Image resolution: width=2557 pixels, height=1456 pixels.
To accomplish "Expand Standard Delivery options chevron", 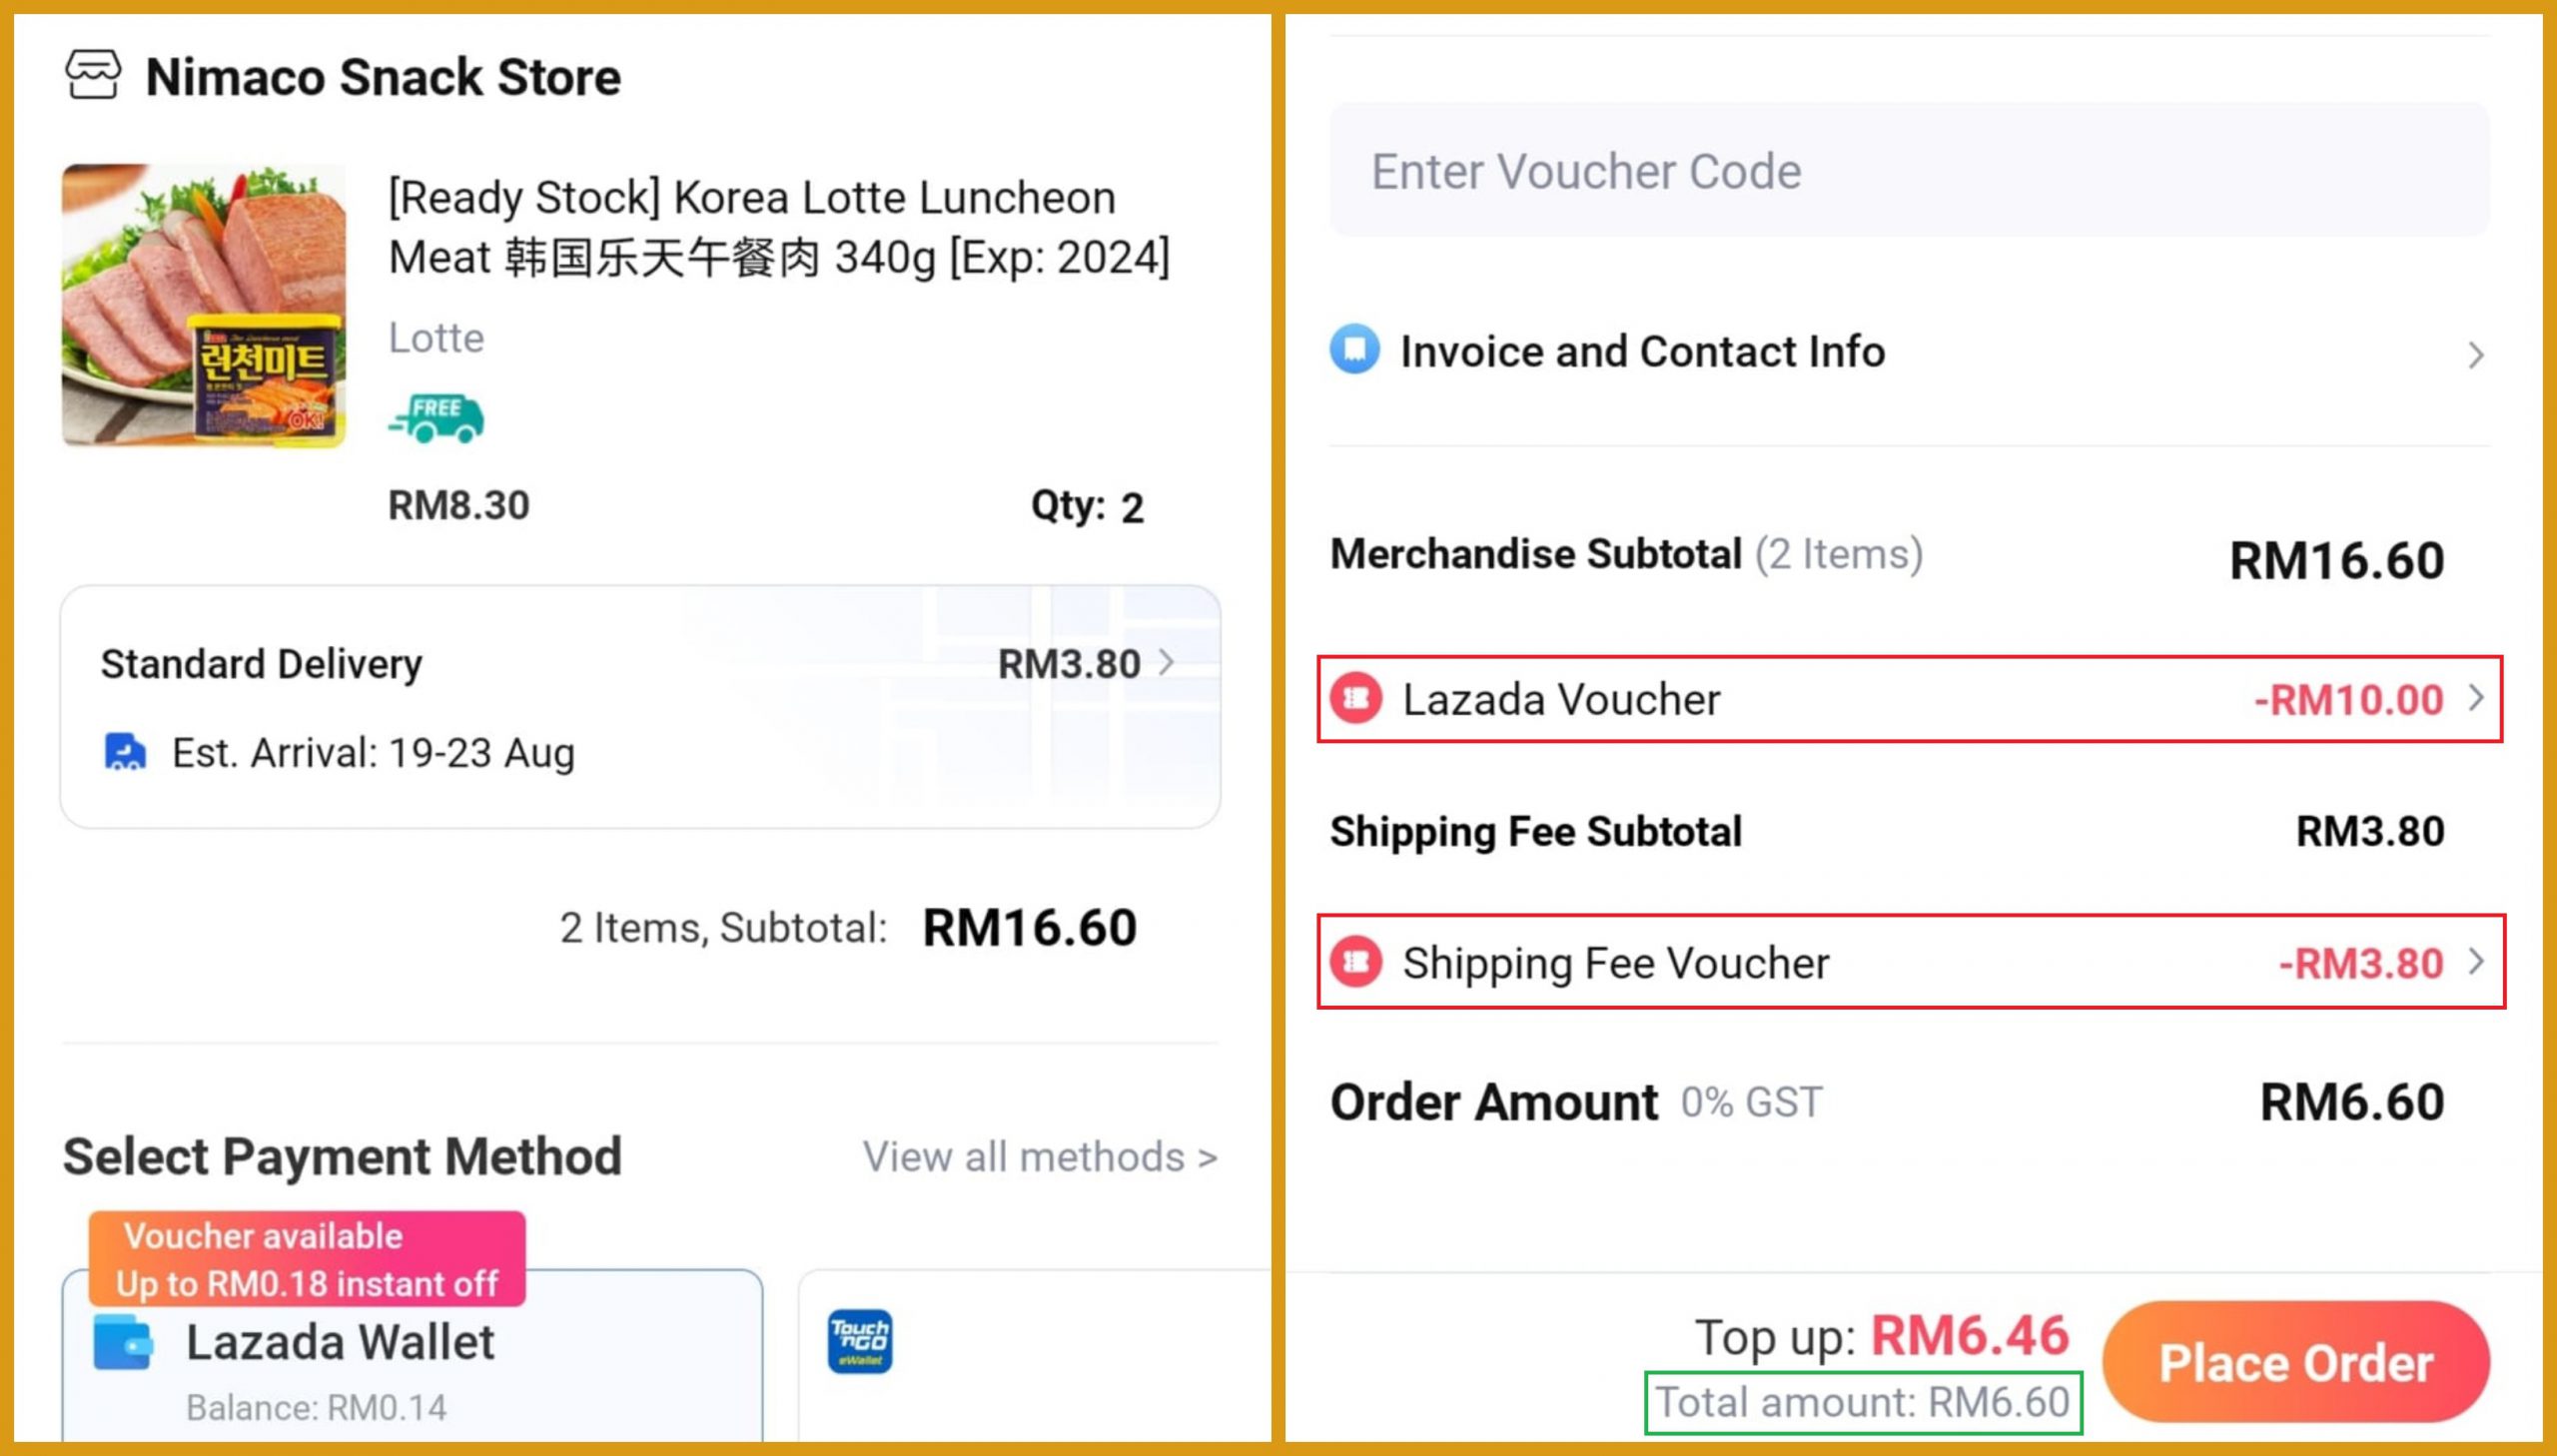I will tap(1166, 663).
